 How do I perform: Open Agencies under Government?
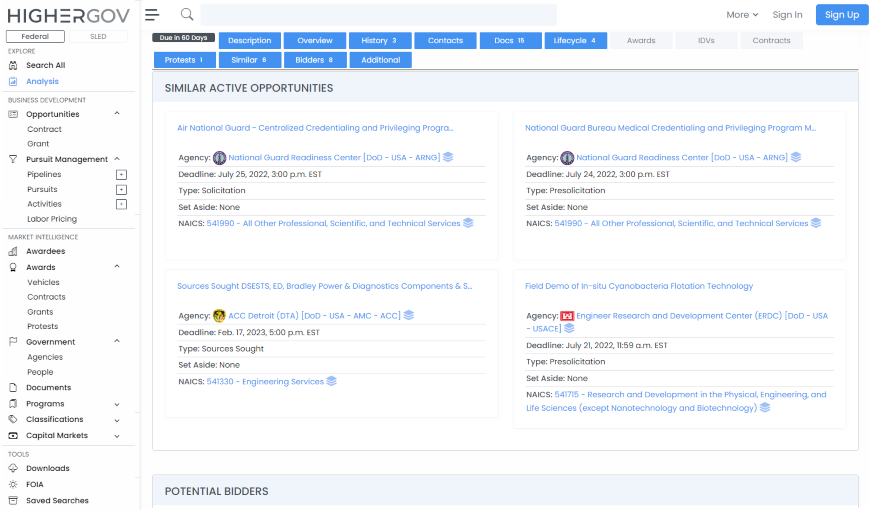pyautogui.click(x=45, y=357)
